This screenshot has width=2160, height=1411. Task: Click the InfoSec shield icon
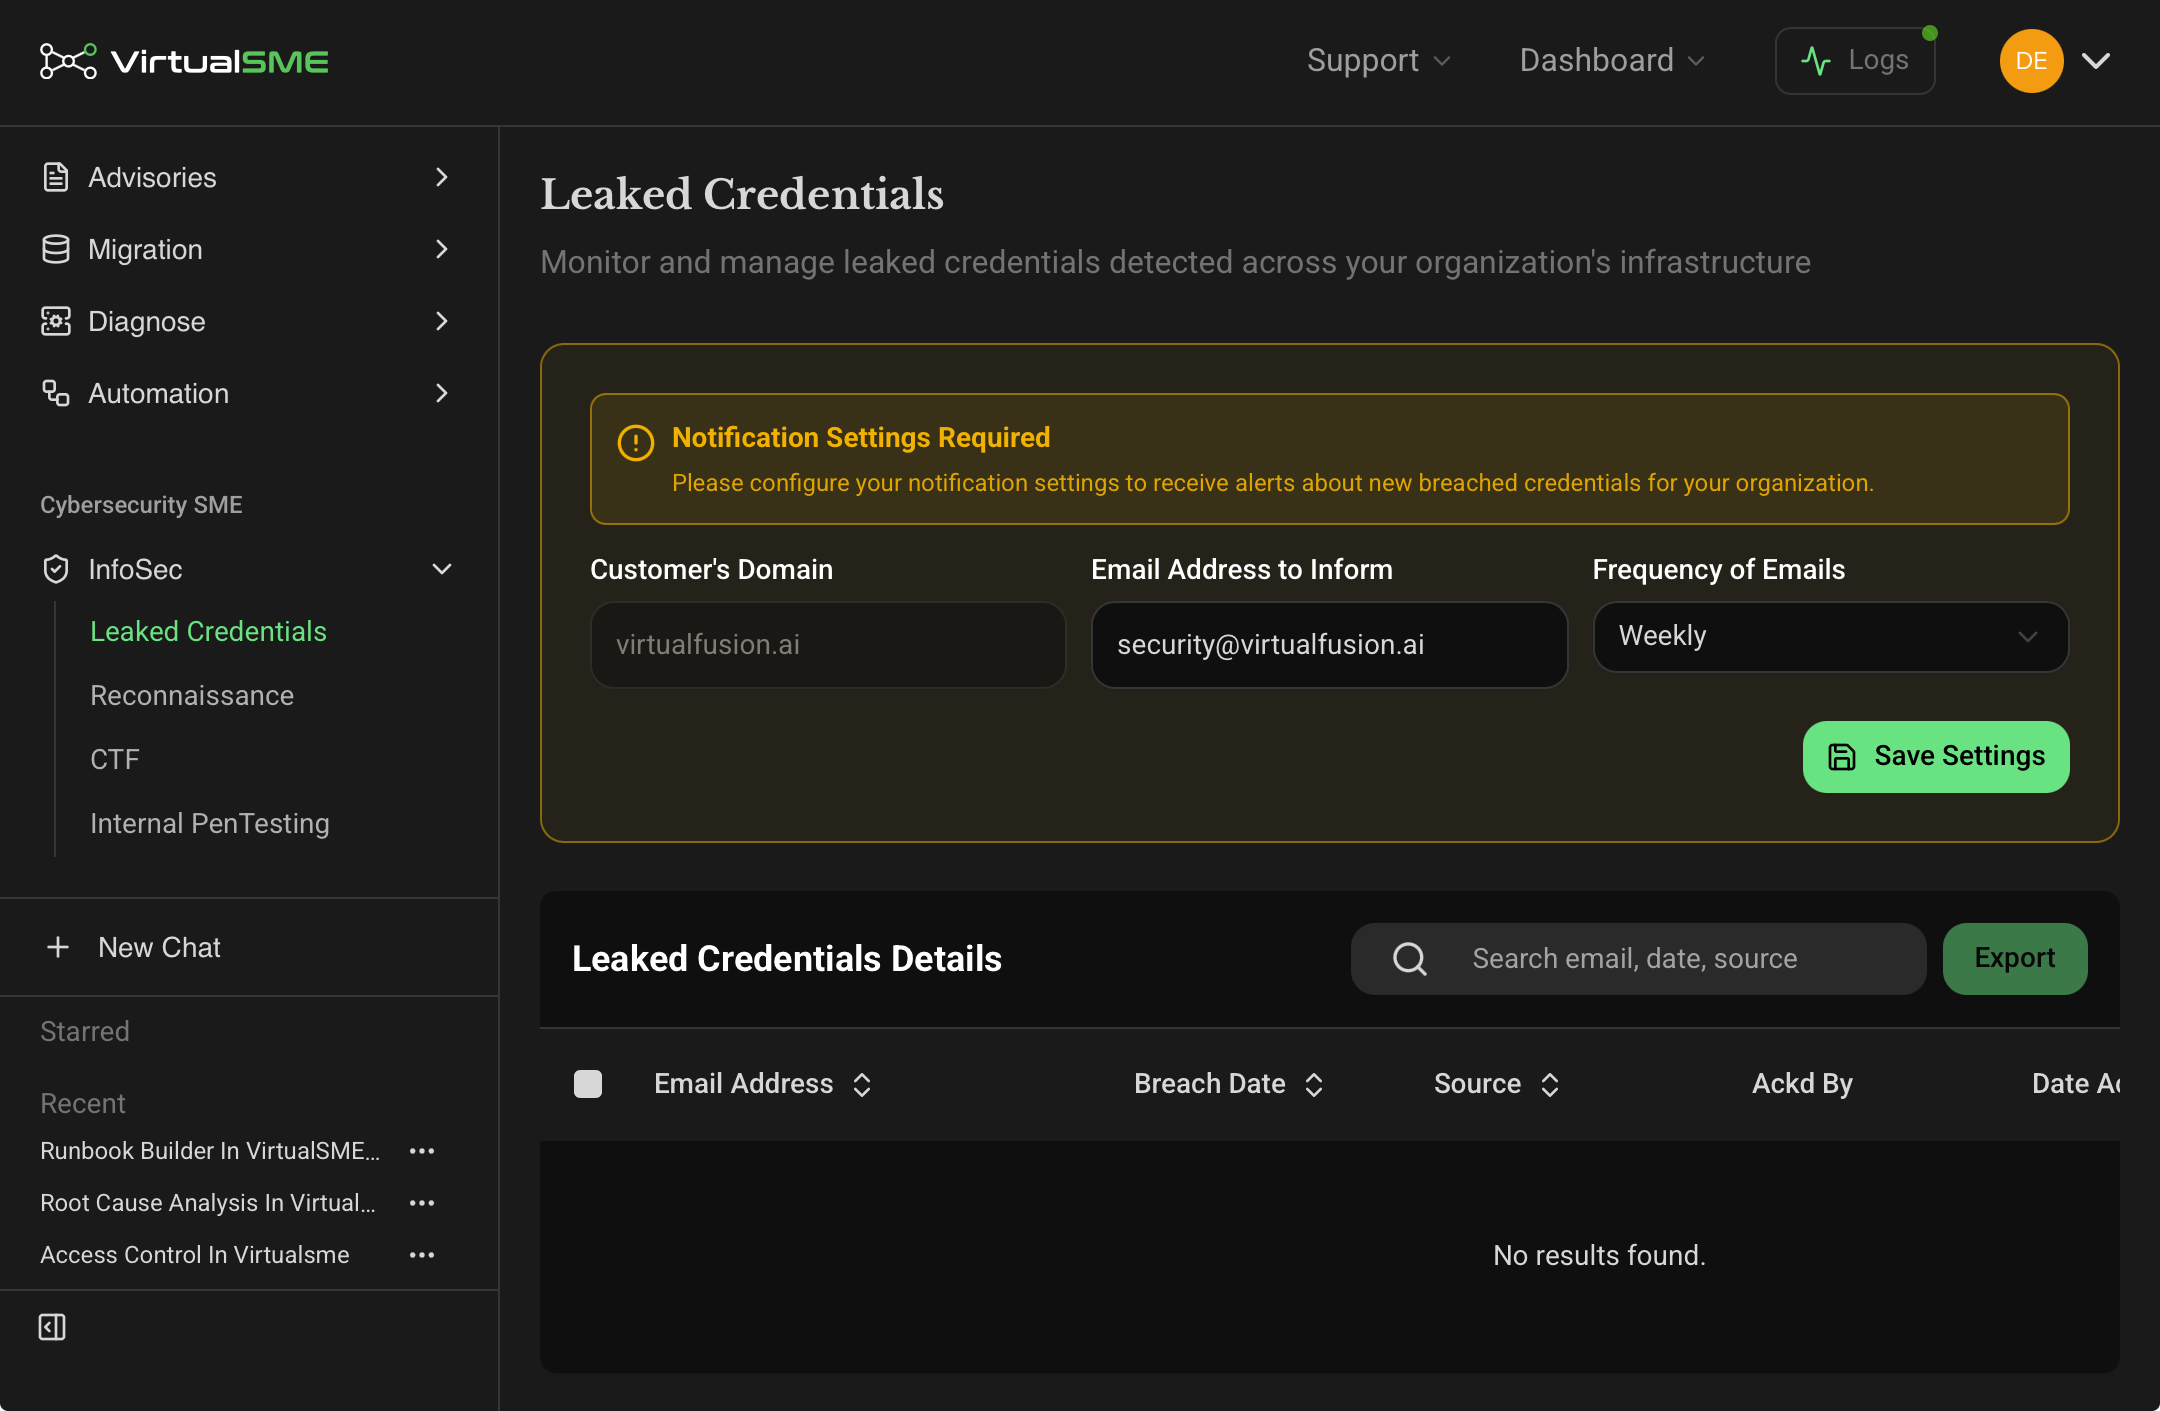(x=56, y=569)
